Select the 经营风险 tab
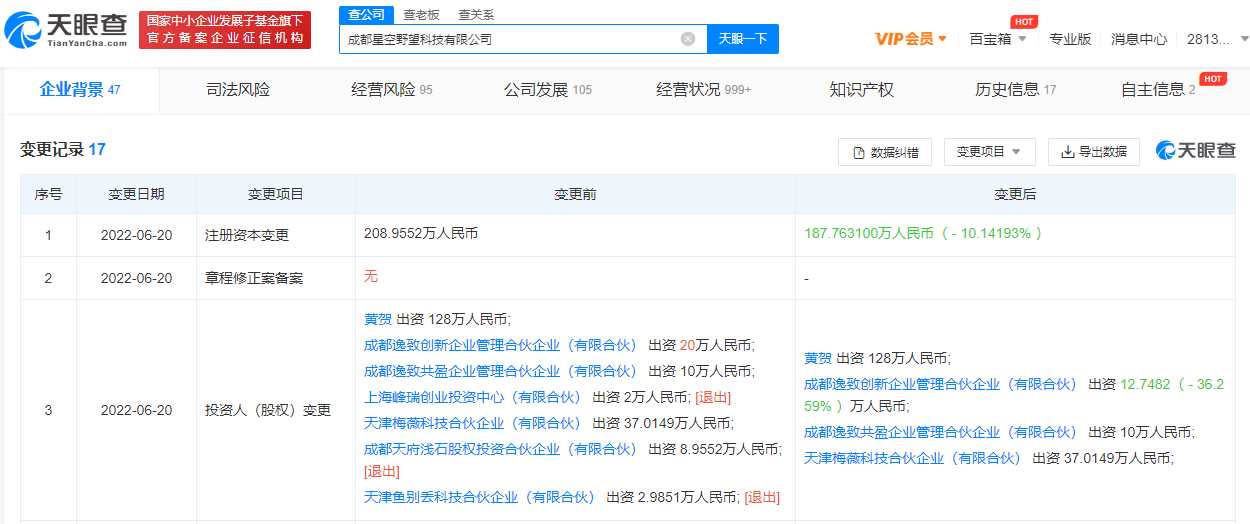The image size is (1250, 524). (391, 90)
